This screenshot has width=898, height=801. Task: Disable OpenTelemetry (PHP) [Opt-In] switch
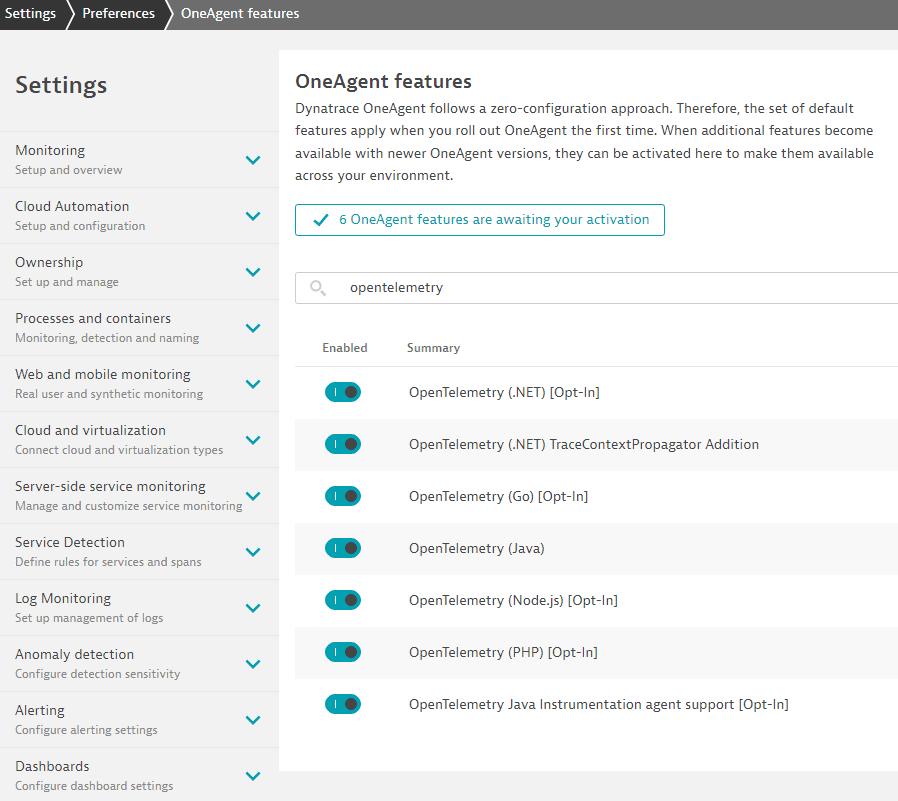pos(343,652)
